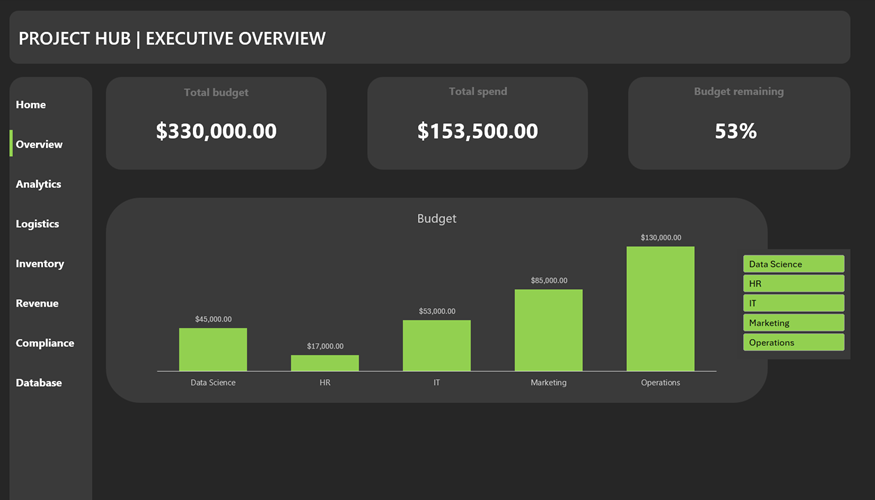Open the Revenue section
This screenshot has height=500, width=875.
click(x=37, y=304)
